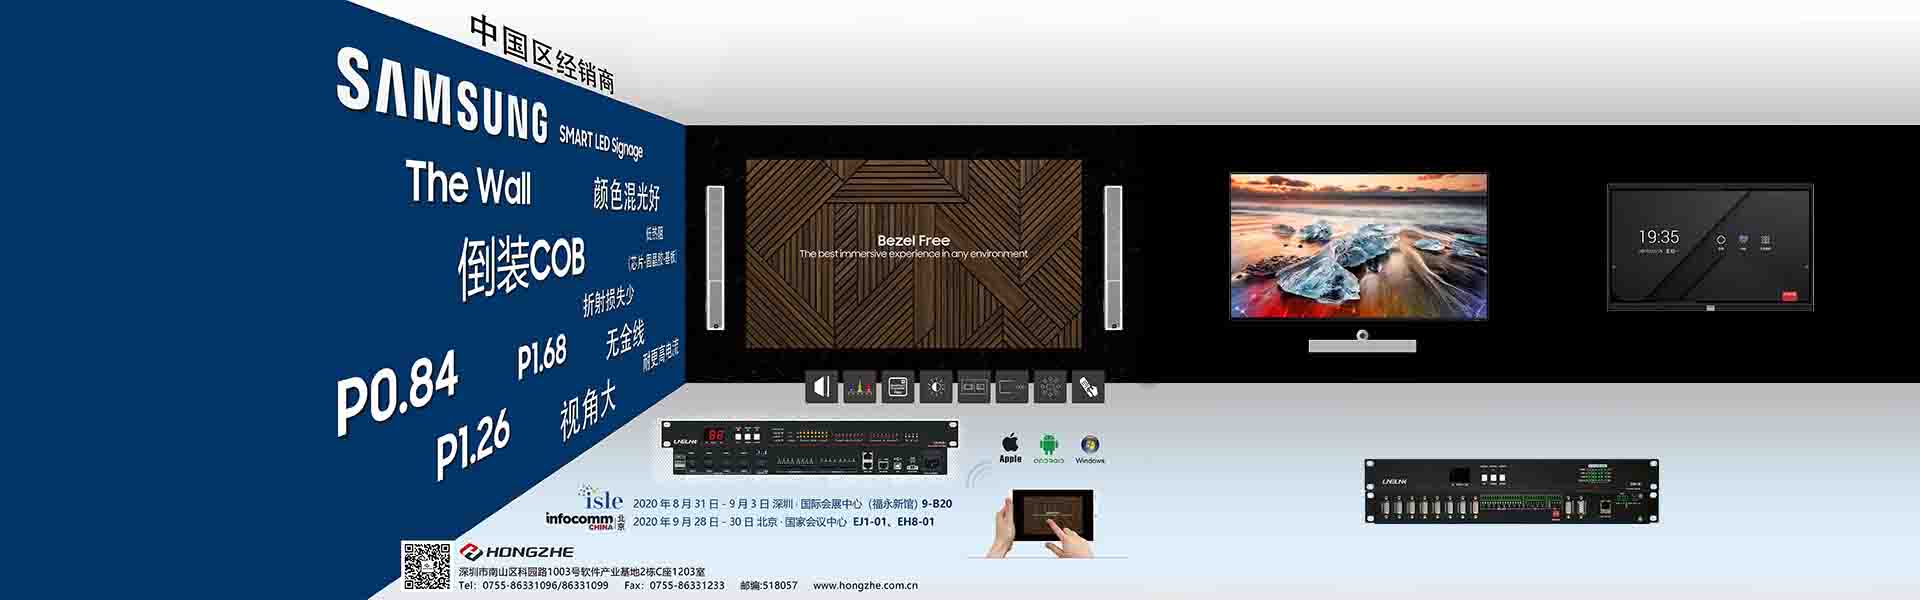Image resolution: width=1920 pixels, height=600 pixels.
Task: Click the 19:35 clock interactive display
Action: point(1710,247)
